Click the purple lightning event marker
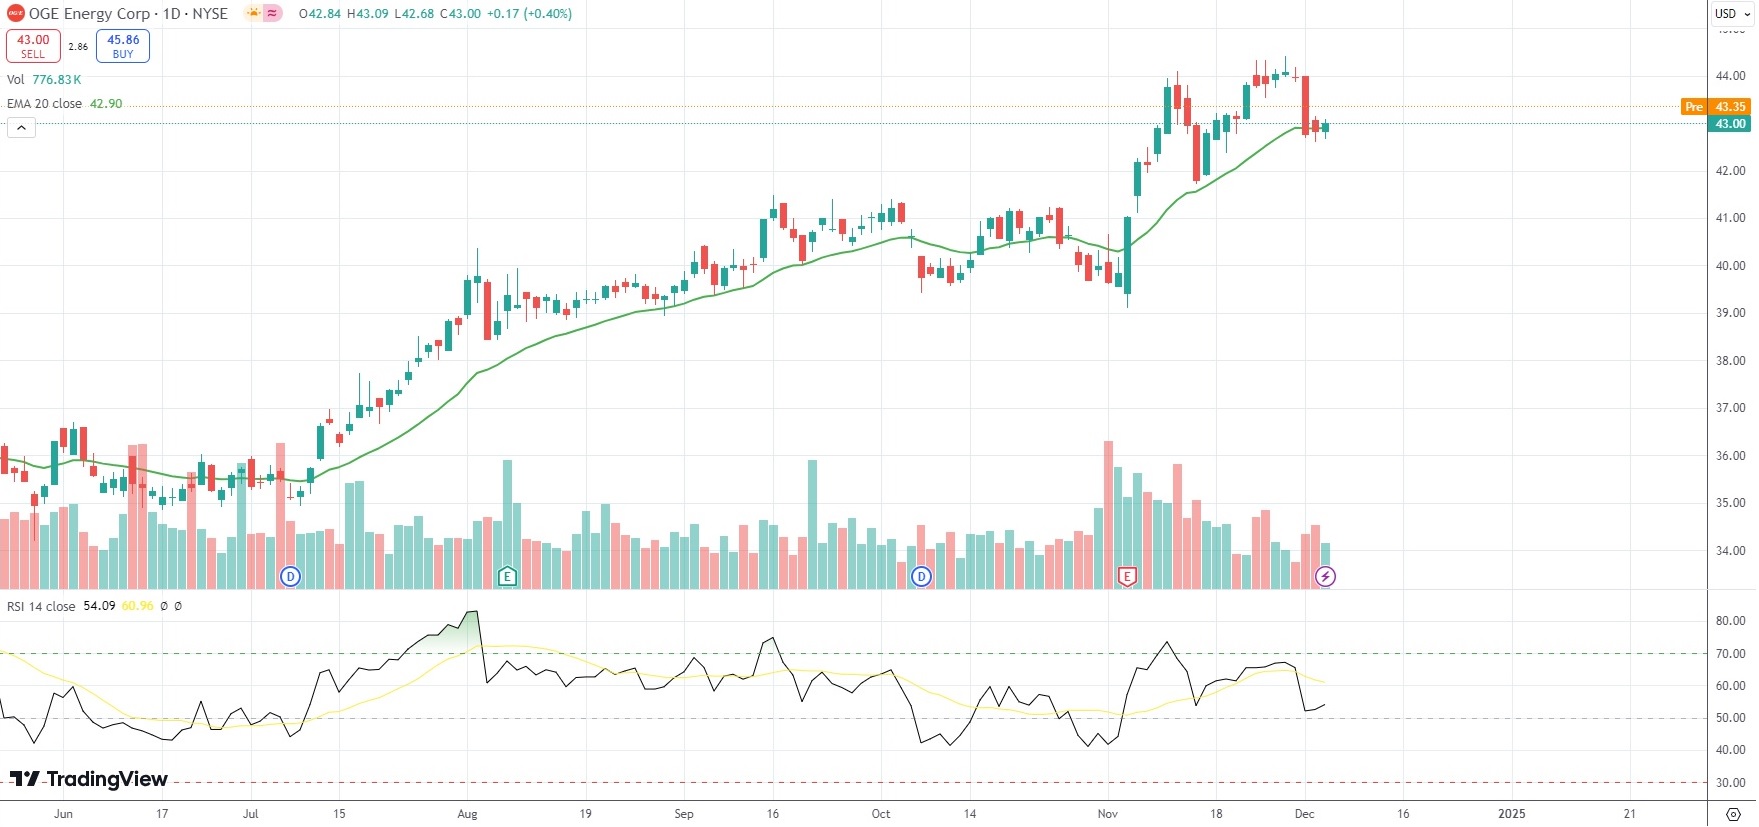Screen dimensions: 1759x827 (x=1325, y=576)
